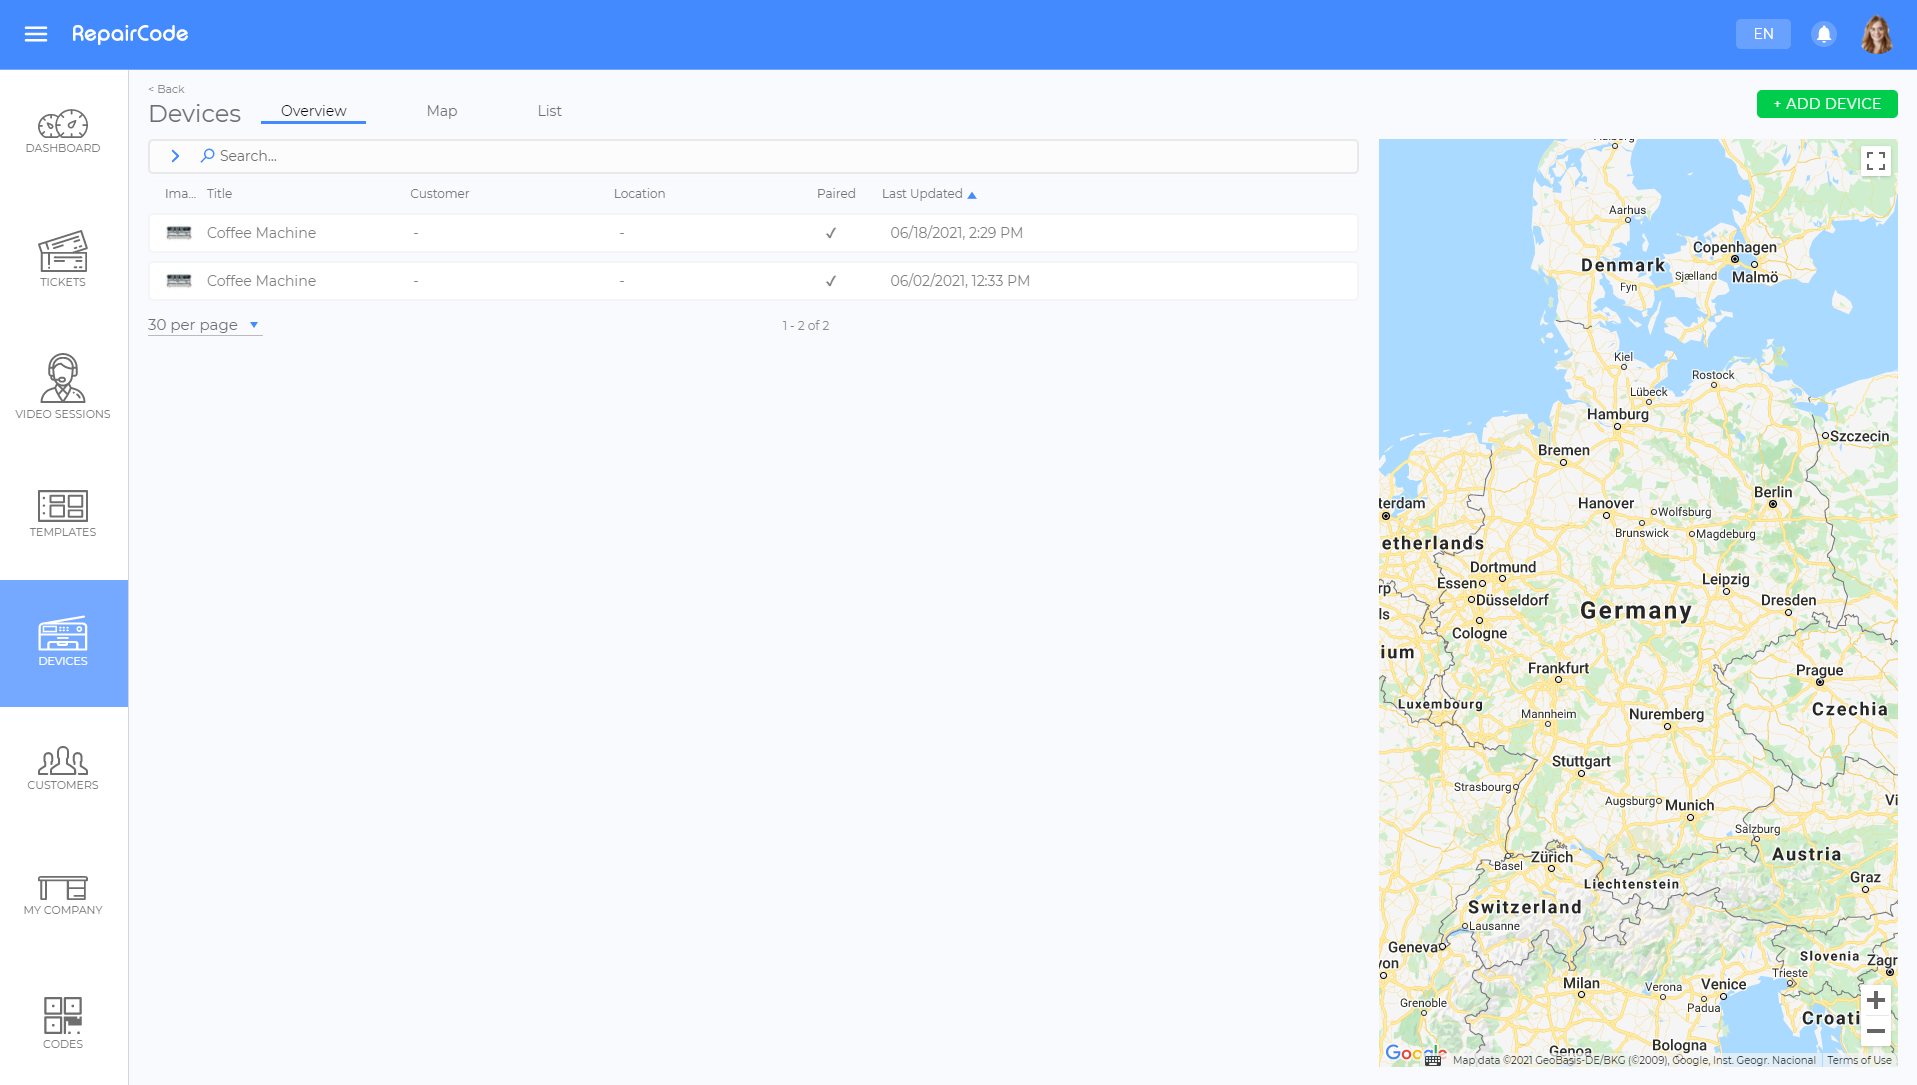Click paired checkmark of first Coffee Machine

(830, 233)
